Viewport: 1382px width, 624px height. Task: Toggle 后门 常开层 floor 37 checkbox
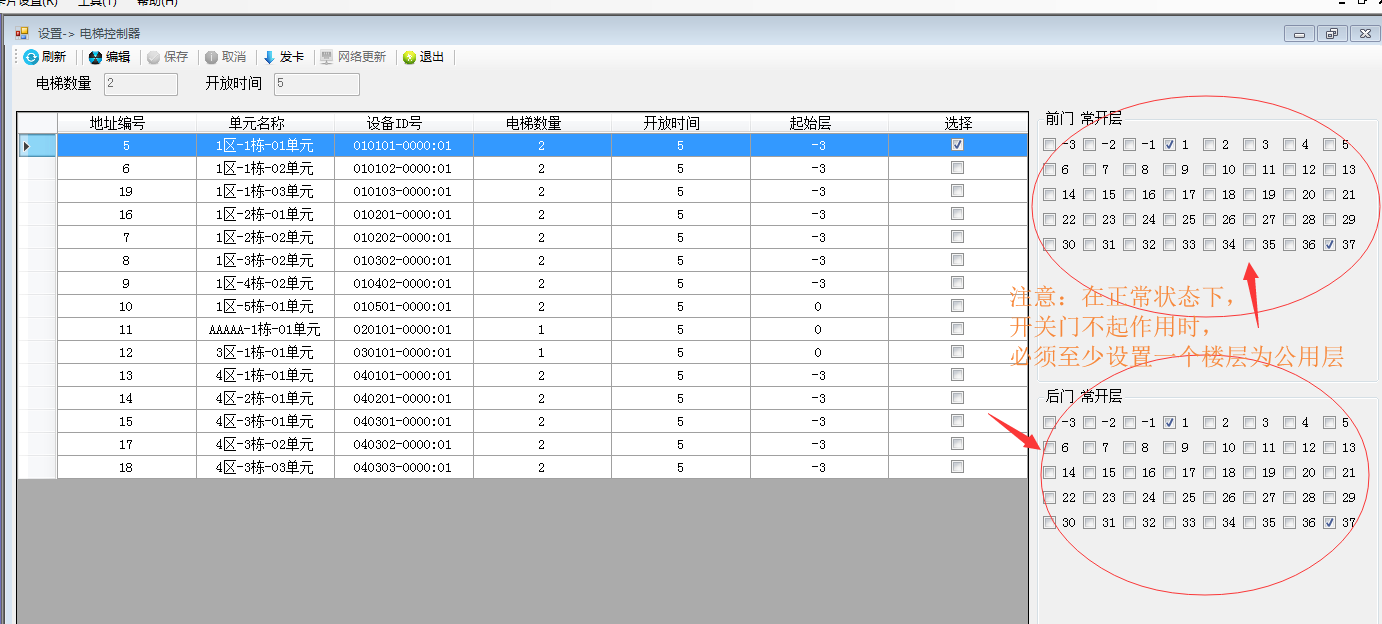point(1329,523)
